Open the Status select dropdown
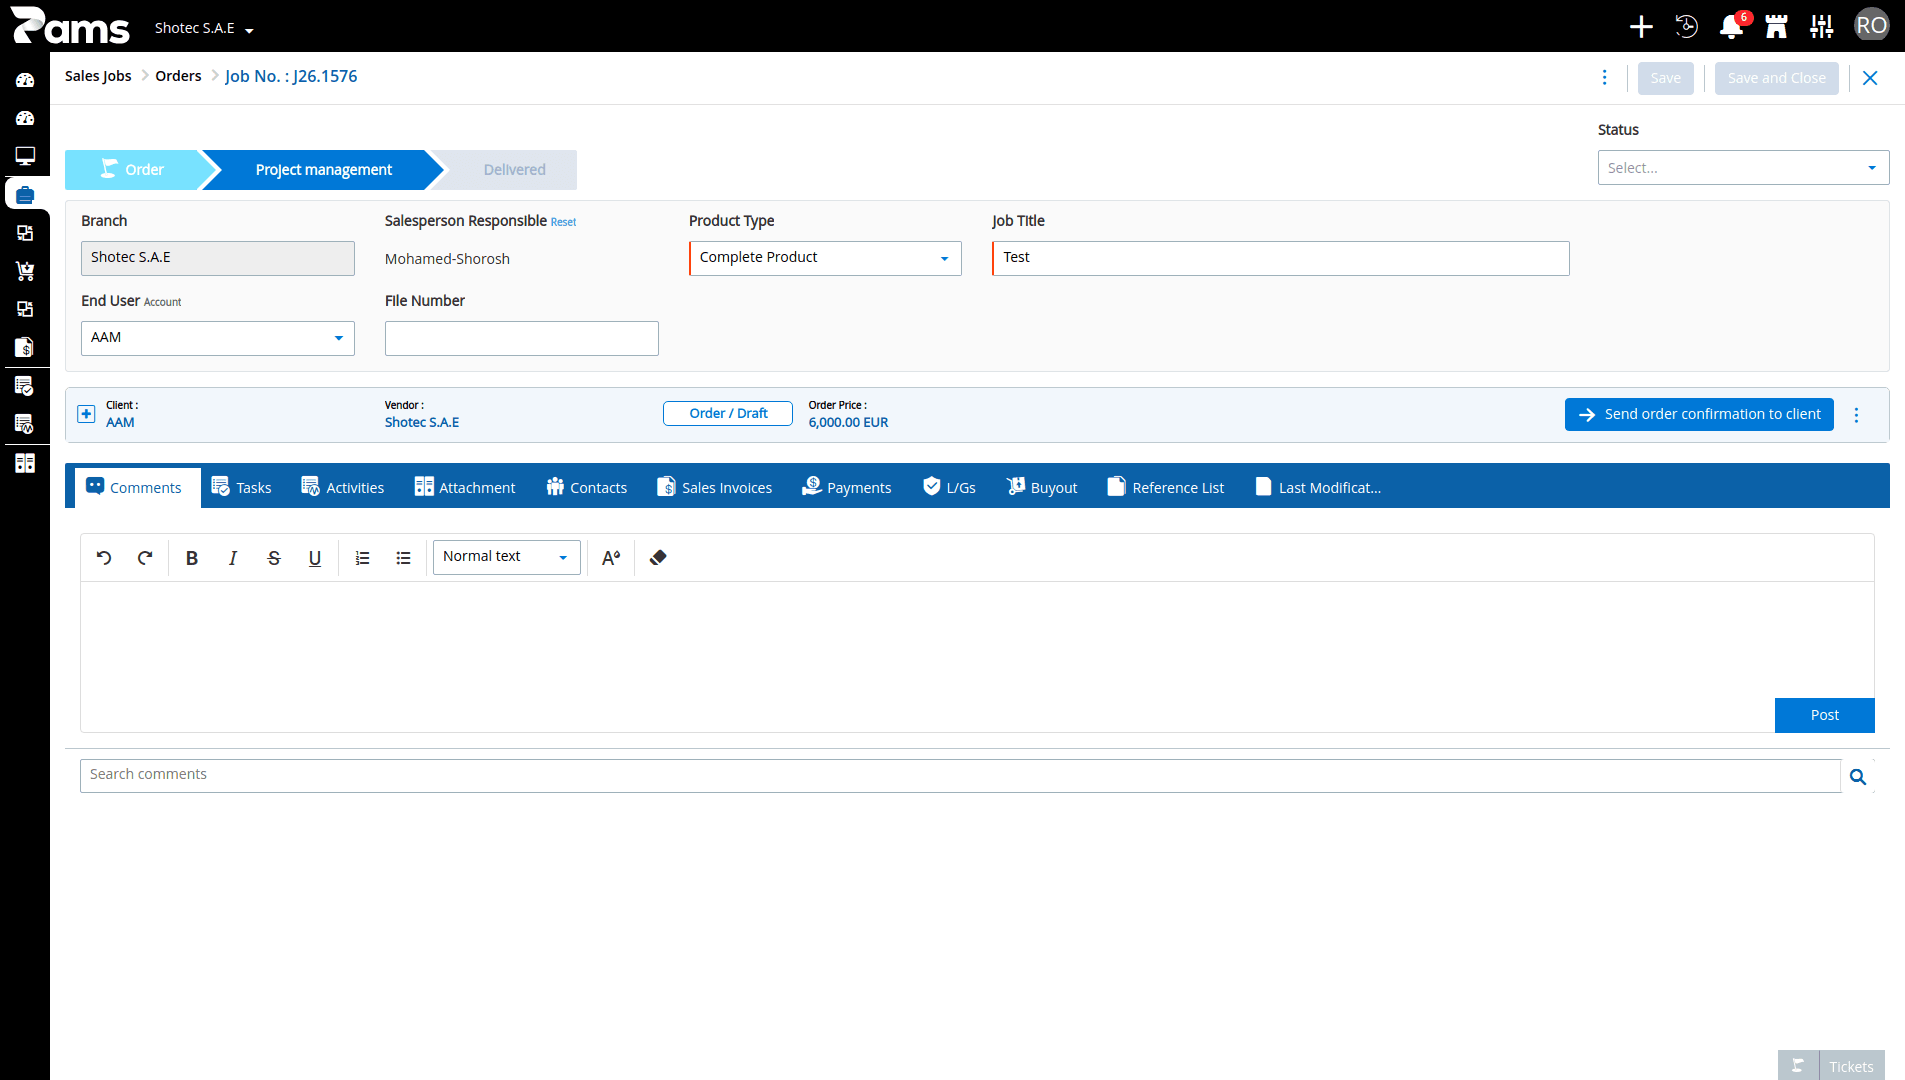 point(1743,168)
